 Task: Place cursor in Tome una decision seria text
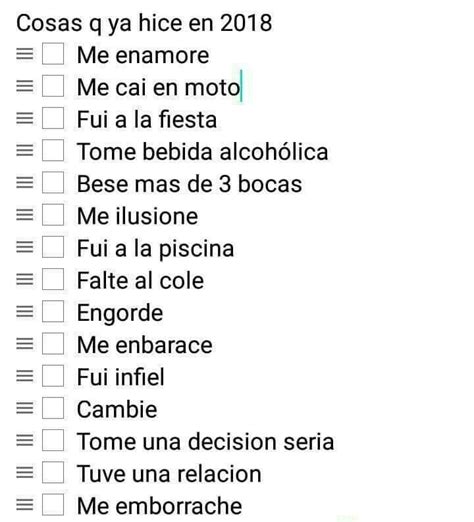point(205,441)
